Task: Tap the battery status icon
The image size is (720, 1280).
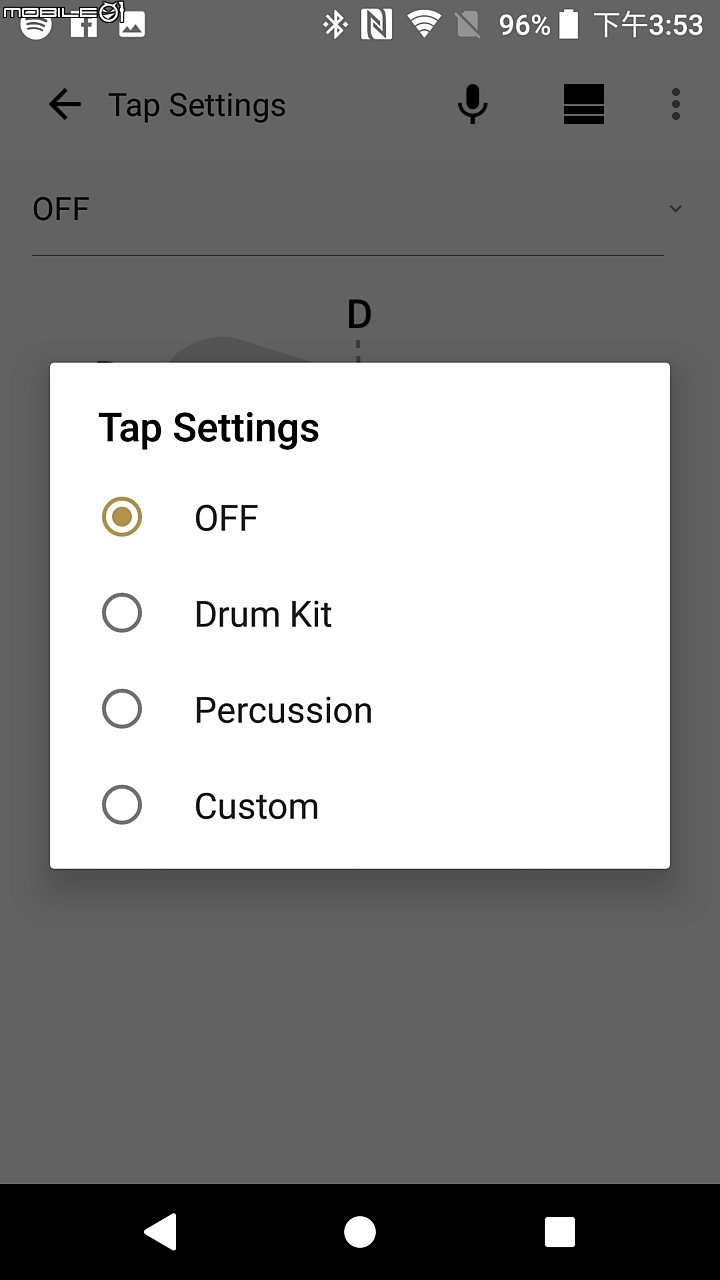Action: (568, 24)
